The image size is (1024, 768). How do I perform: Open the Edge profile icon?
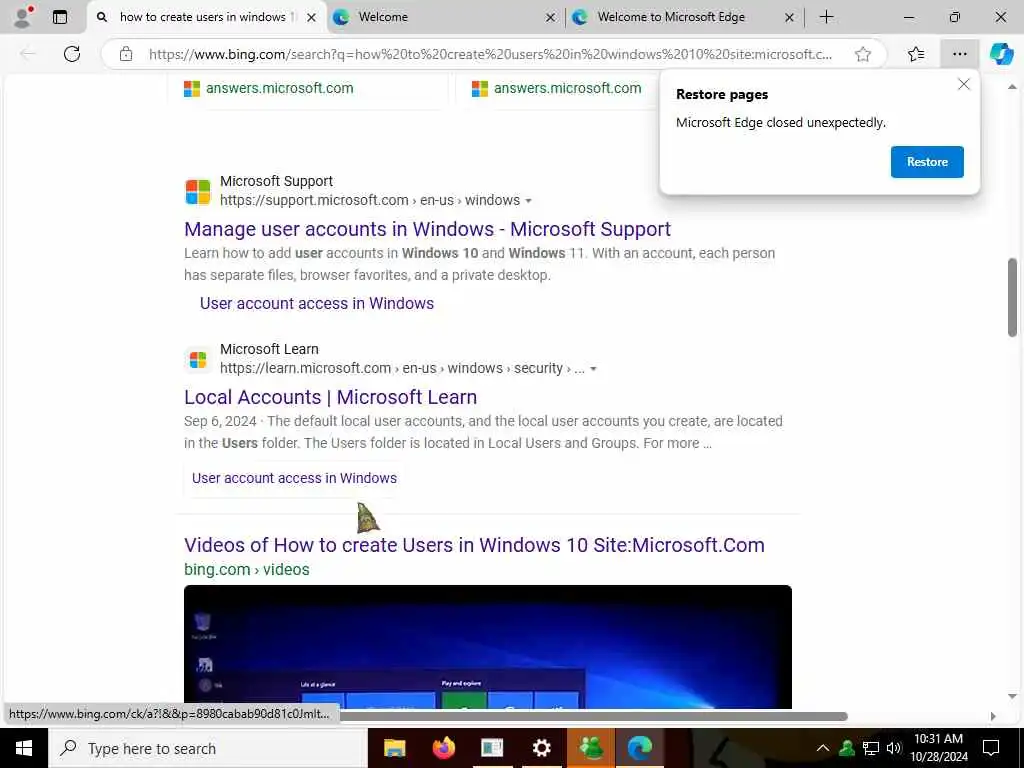24,17
